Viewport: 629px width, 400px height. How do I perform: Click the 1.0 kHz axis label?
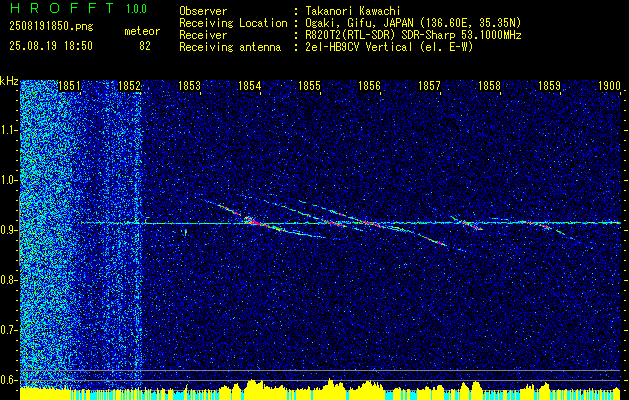(x=9, y=180)
